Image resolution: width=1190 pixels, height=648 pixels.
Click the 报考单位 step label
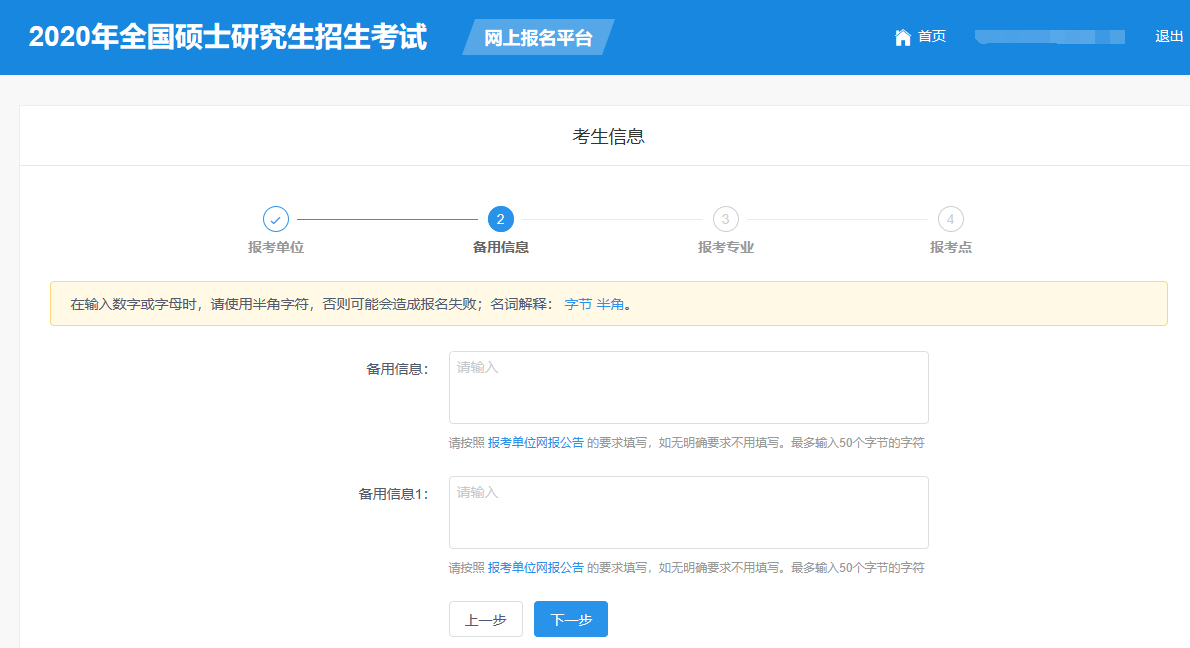tap(276, 247)
